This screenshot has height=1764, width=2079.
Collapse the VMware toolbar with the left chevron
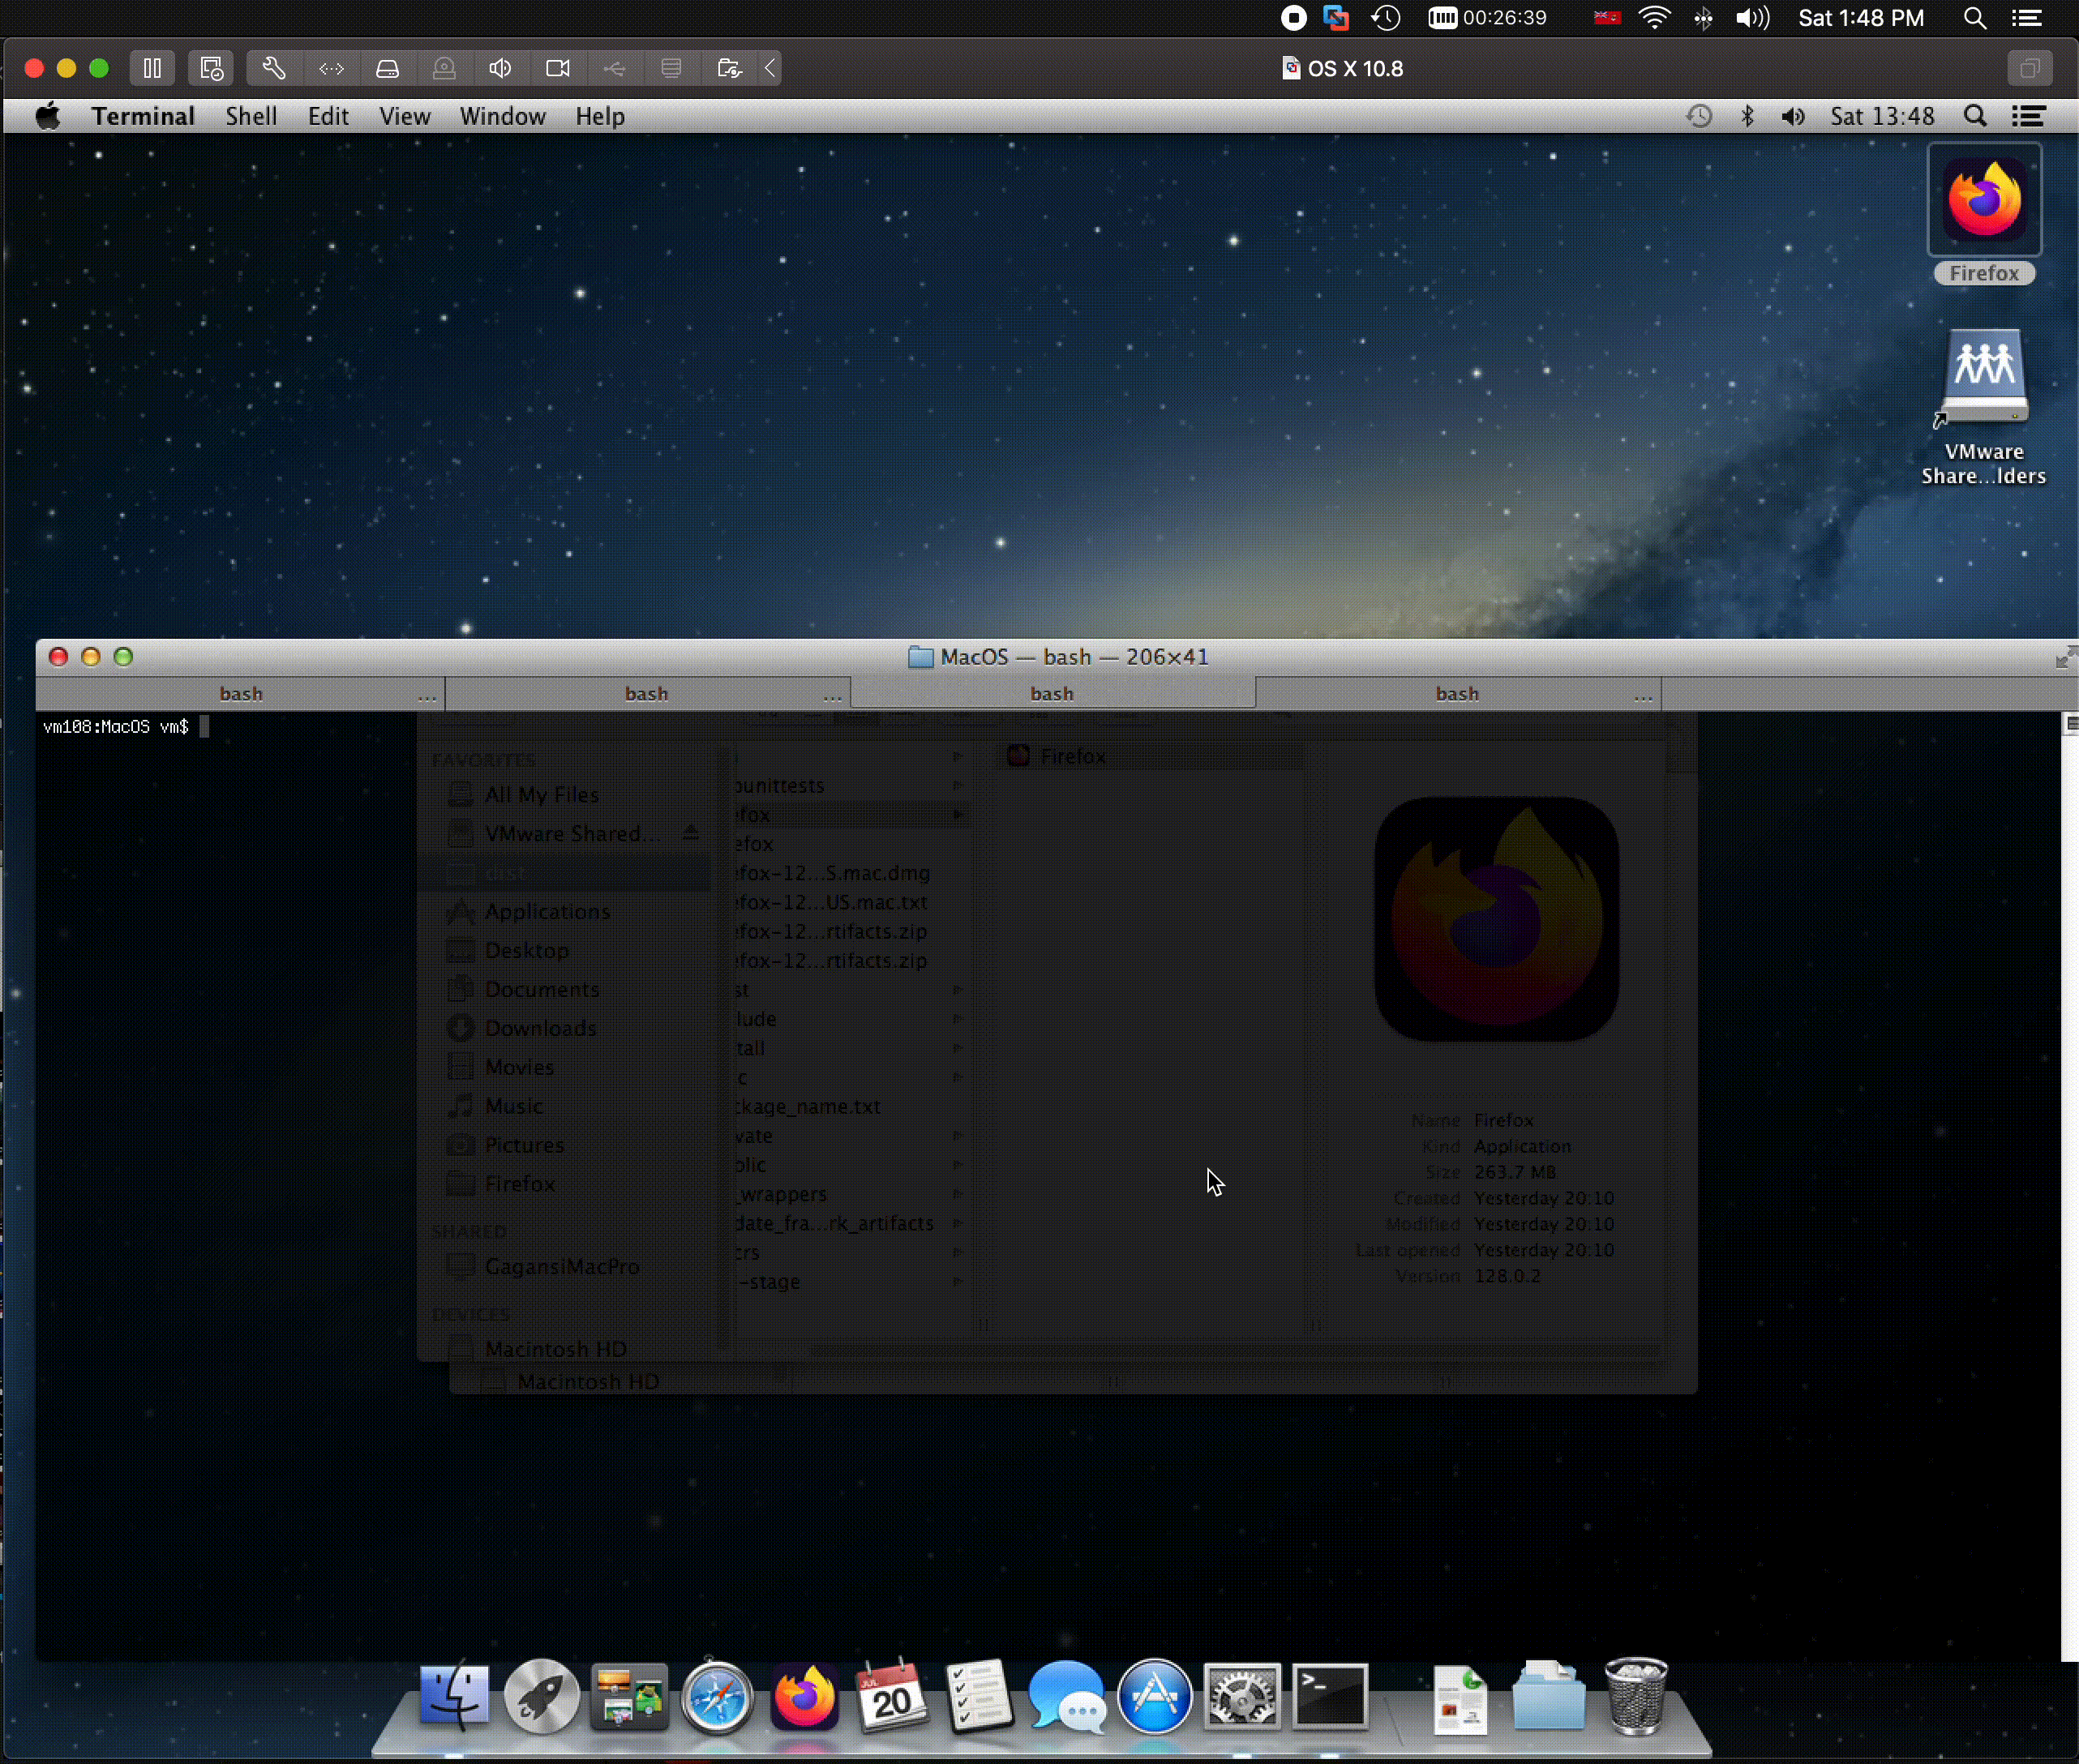[770, 68]
